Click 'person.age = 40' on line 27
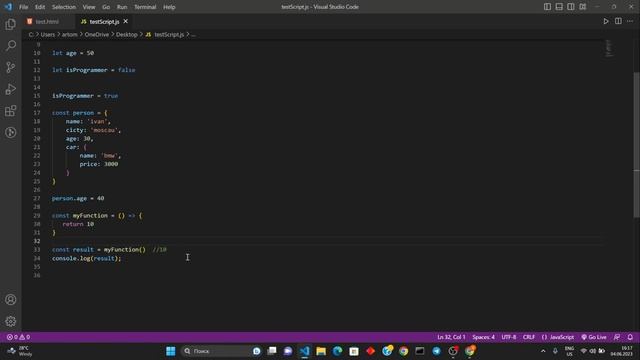Viewport: 640px width, 360px height. click(78, 198)
